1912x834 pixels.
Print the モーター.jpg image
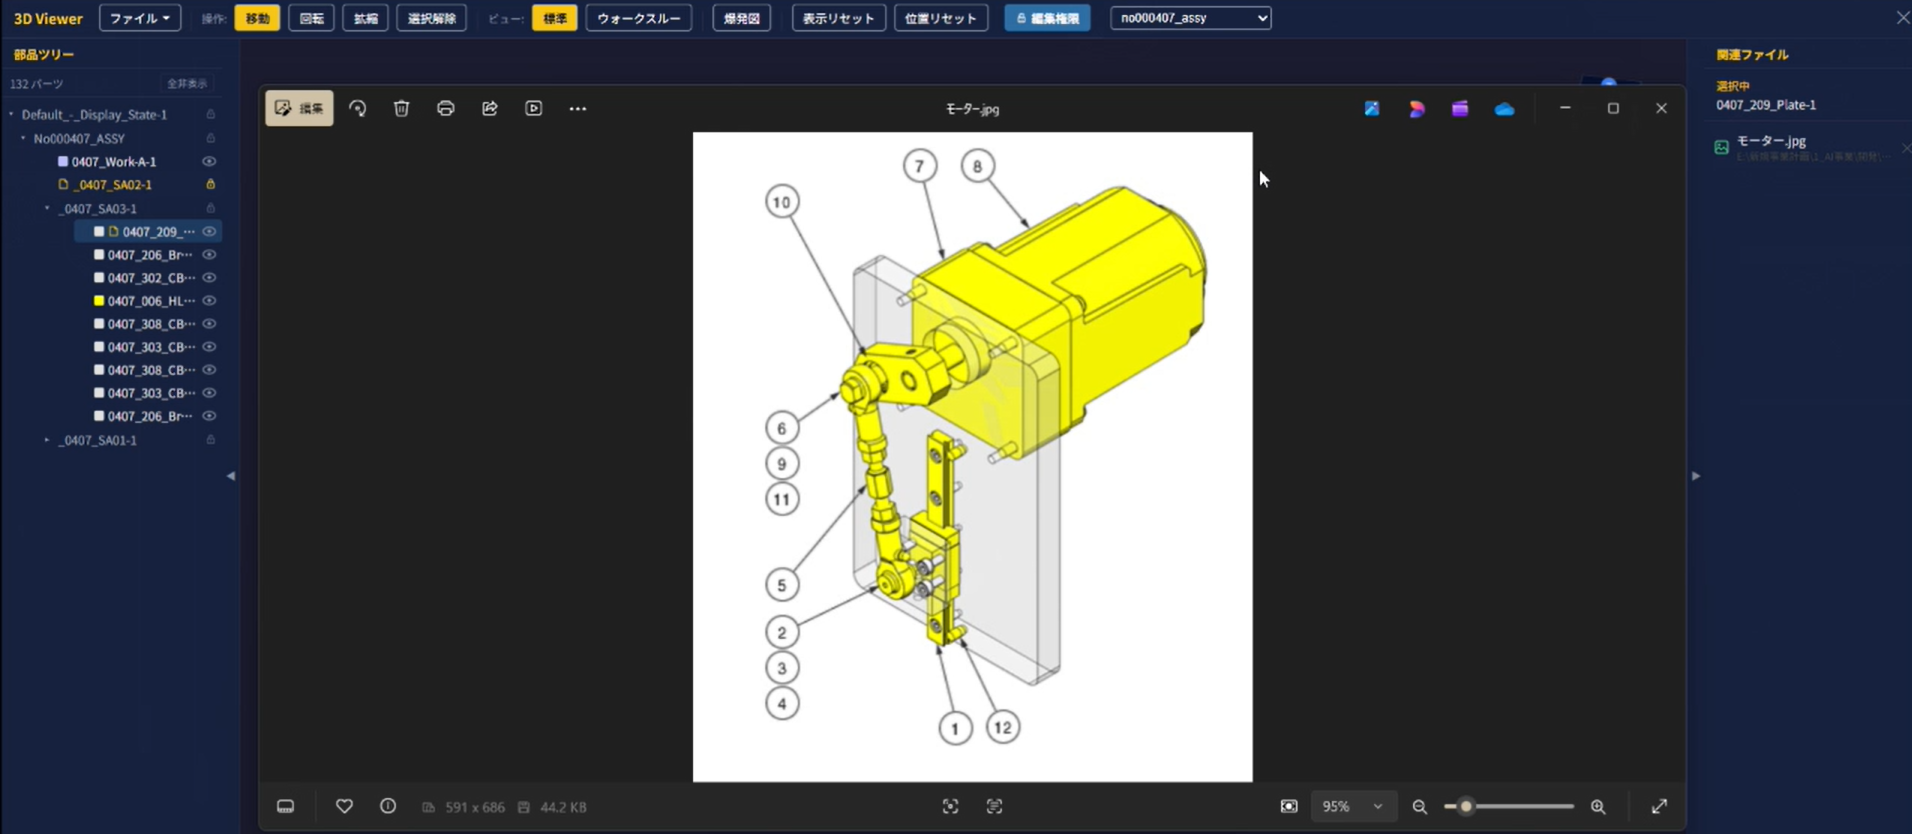[x=445, y=108]
